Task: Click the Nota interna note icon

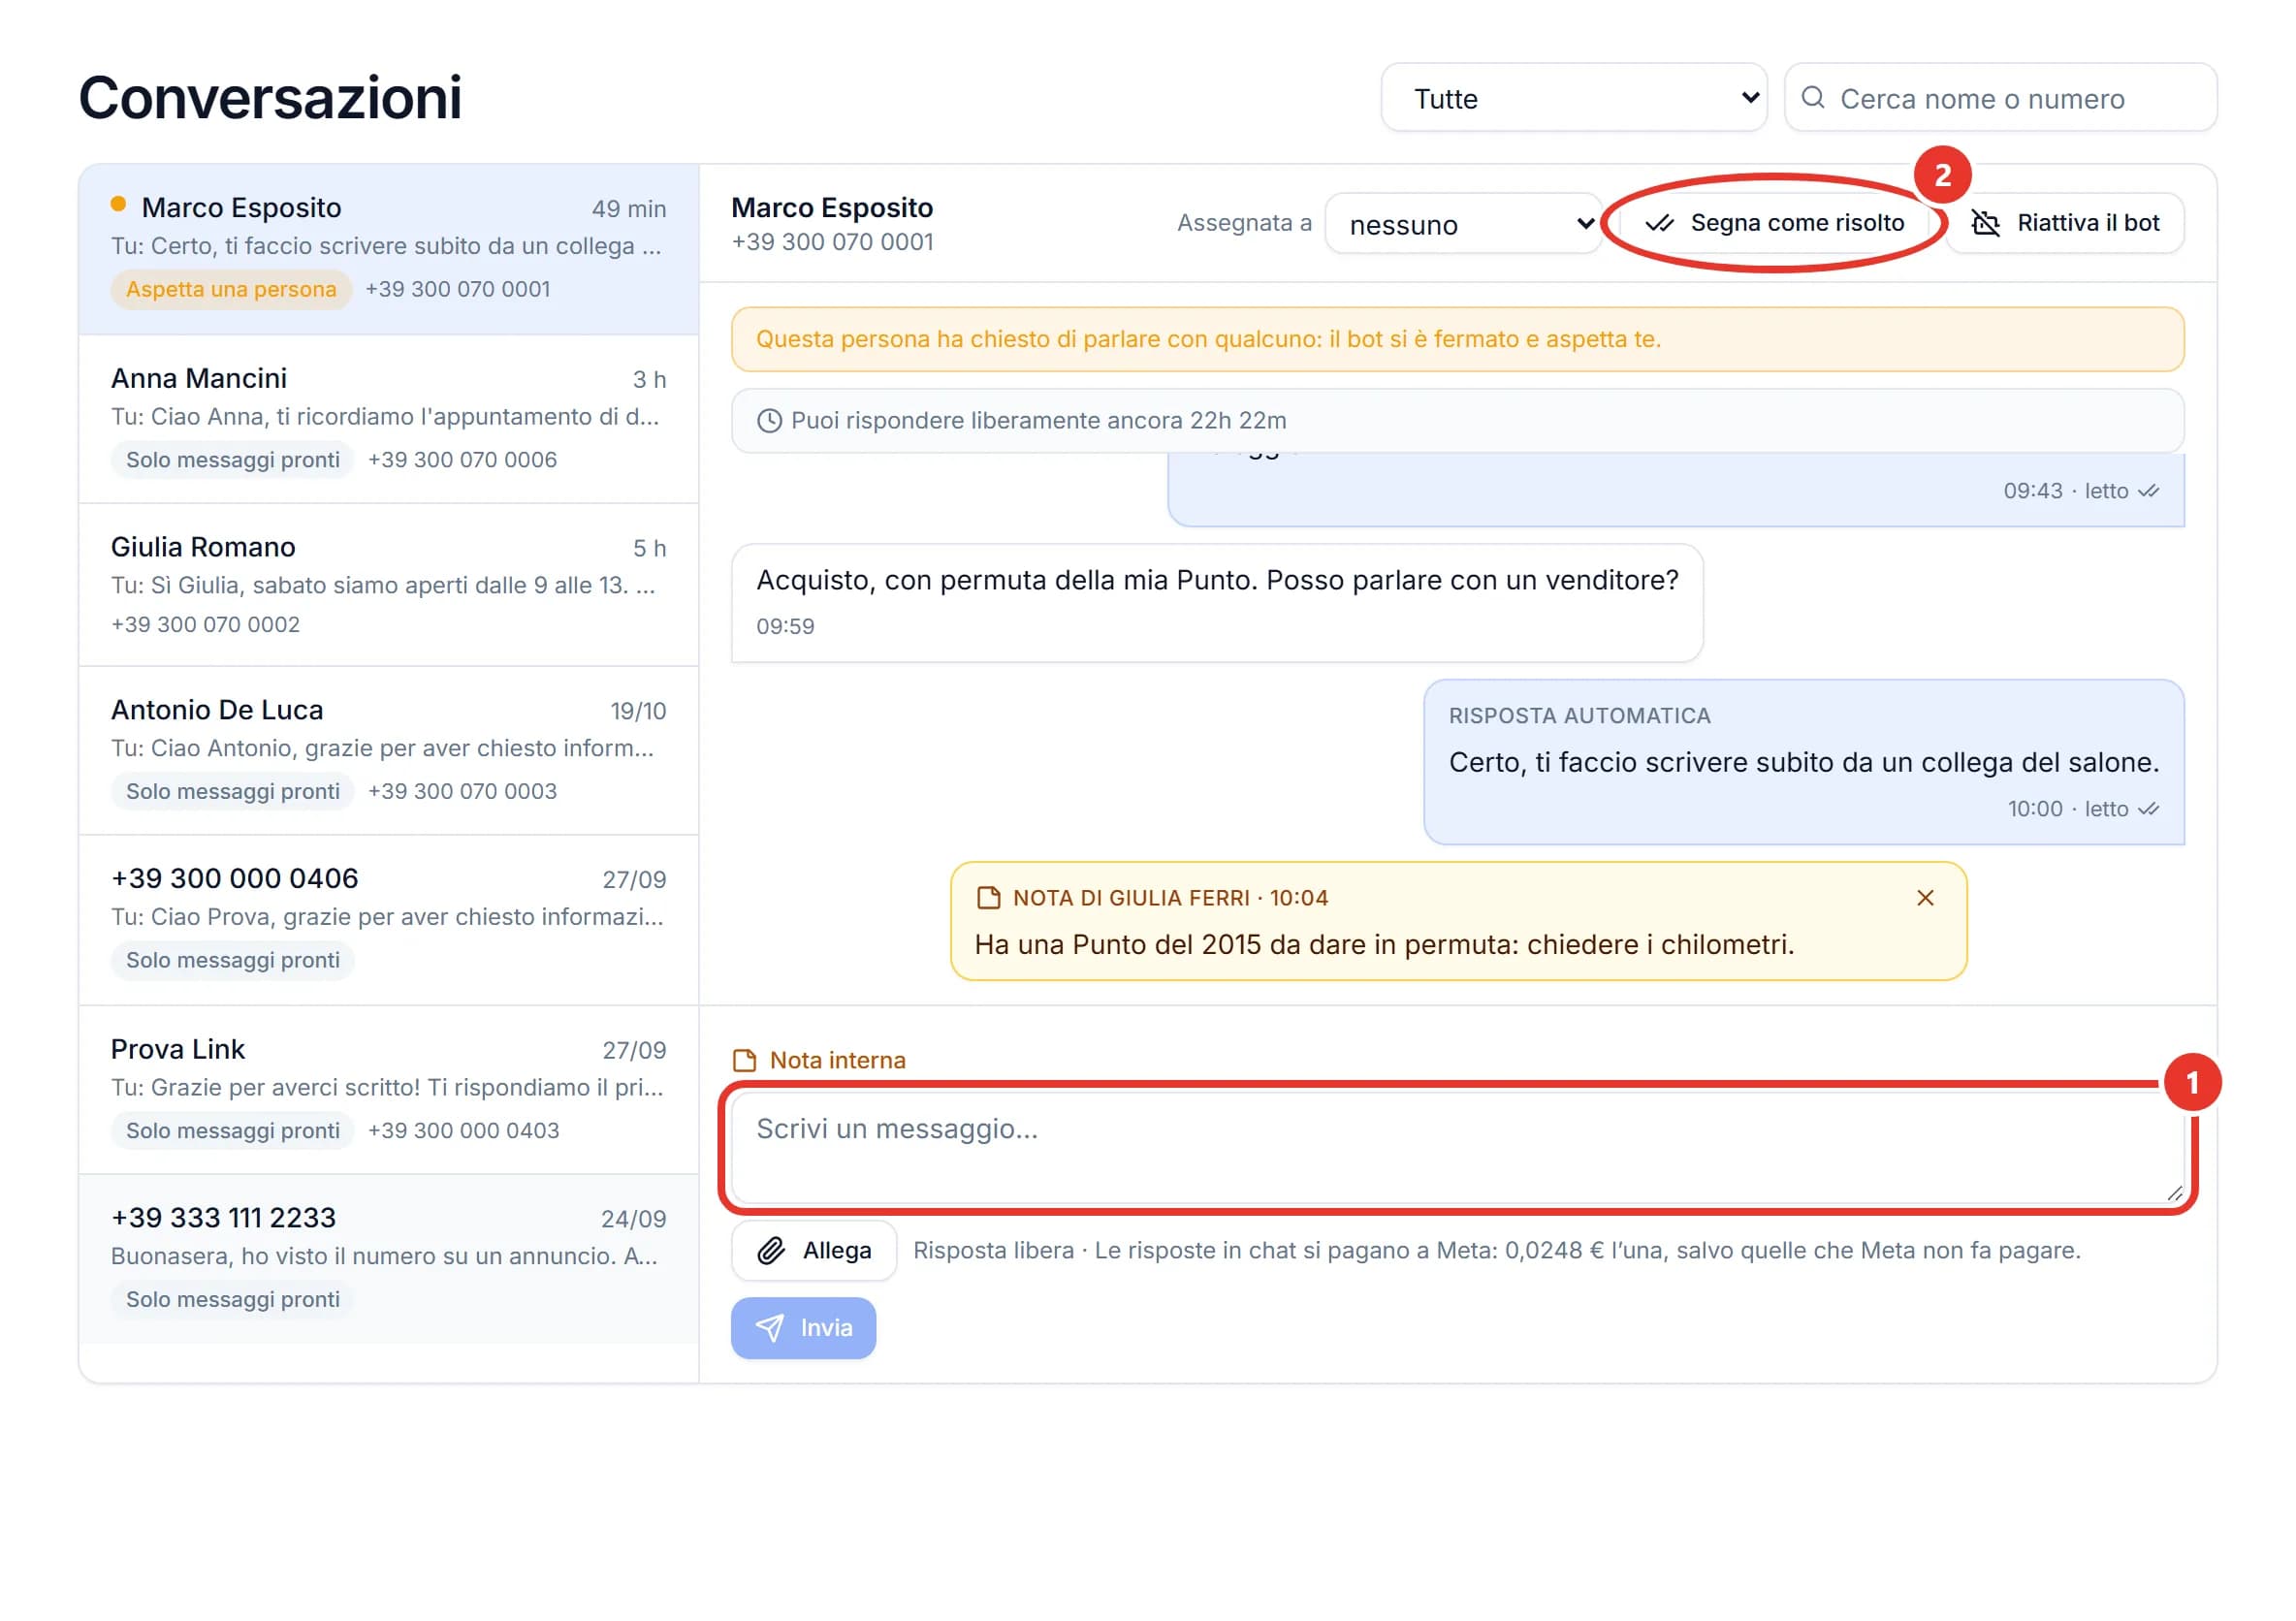Action: (x=745, y=1060)
